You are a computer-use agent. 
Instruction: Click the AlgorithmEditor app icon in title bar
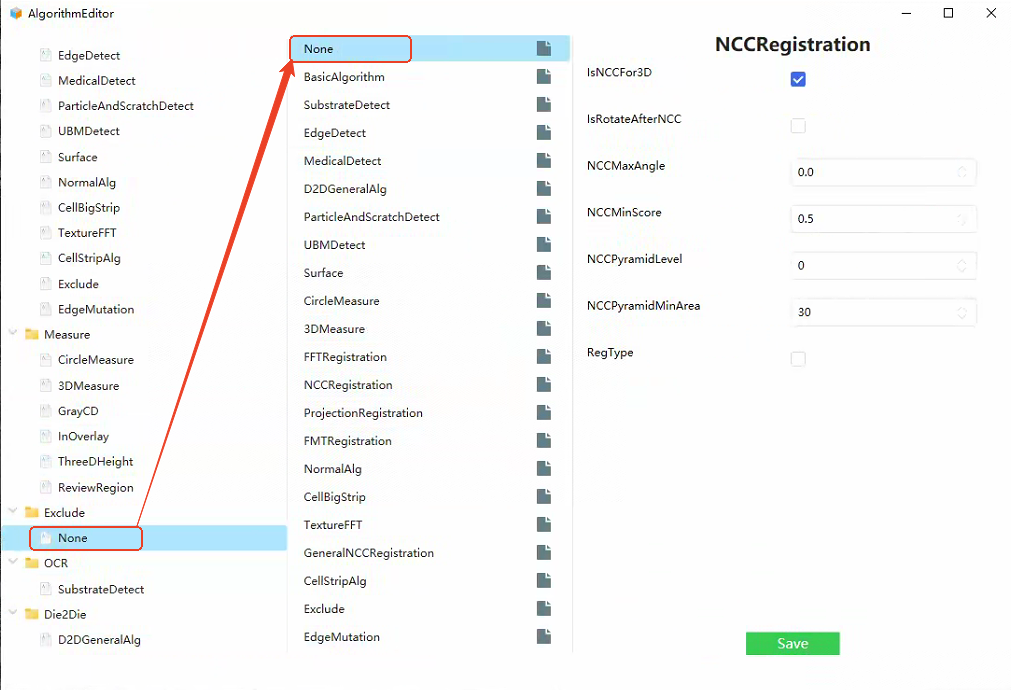pos(16,14)
